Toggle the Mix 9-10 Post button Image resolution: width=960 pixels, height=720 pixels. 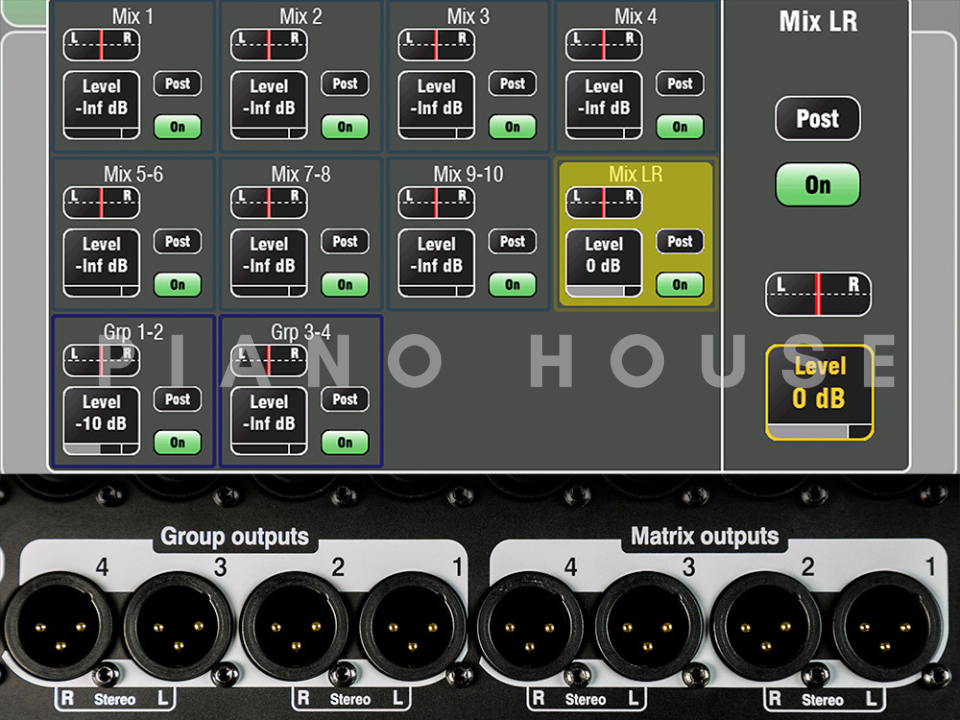512,242
